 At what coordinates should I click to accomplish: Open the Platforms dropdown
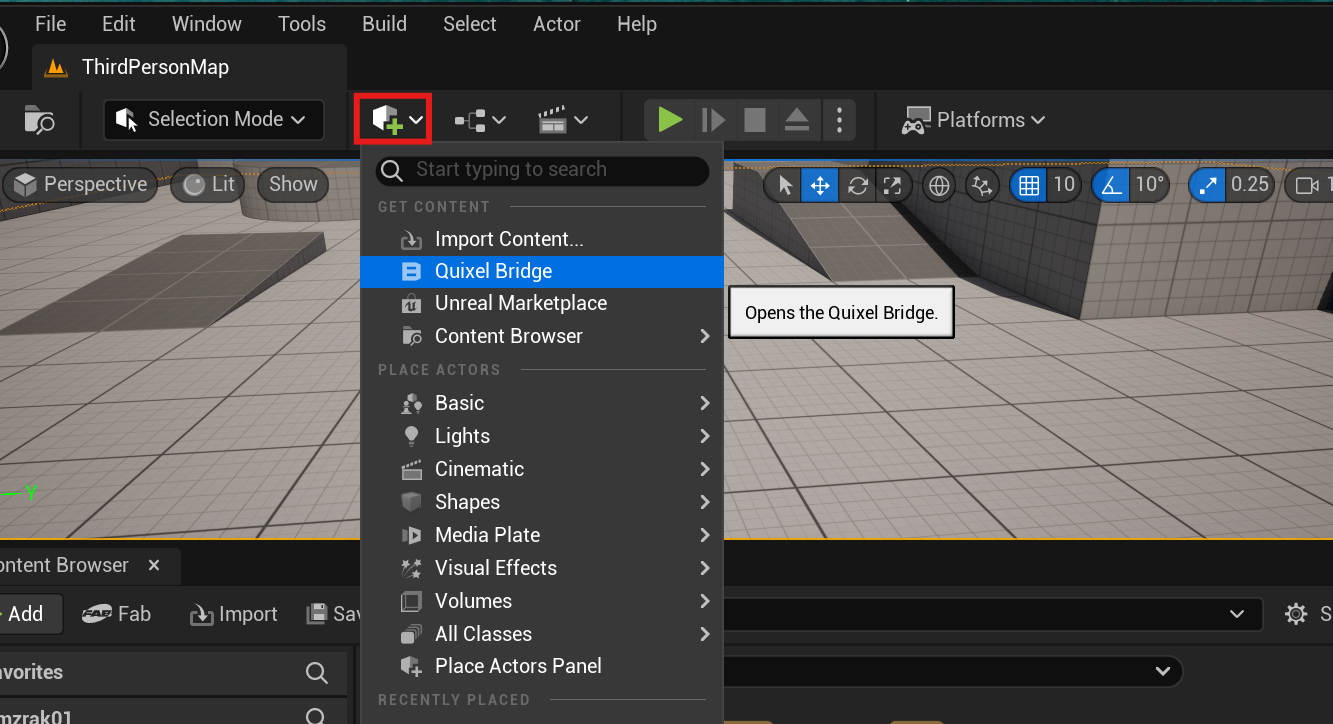click(x=973, y=120)
